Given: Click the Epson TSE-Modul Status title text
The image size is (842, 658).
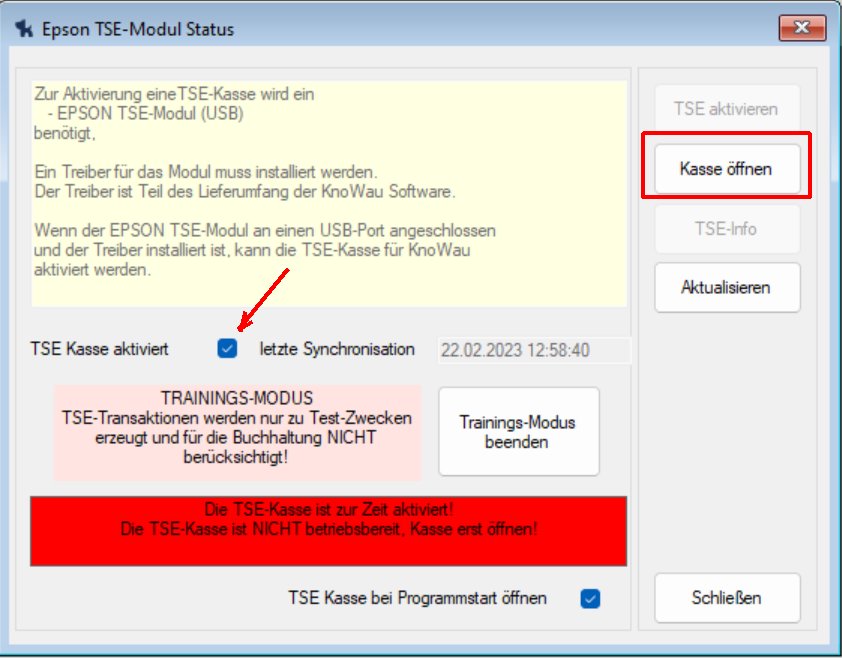Looking at the screenshot, I should (x=138, y=29).
